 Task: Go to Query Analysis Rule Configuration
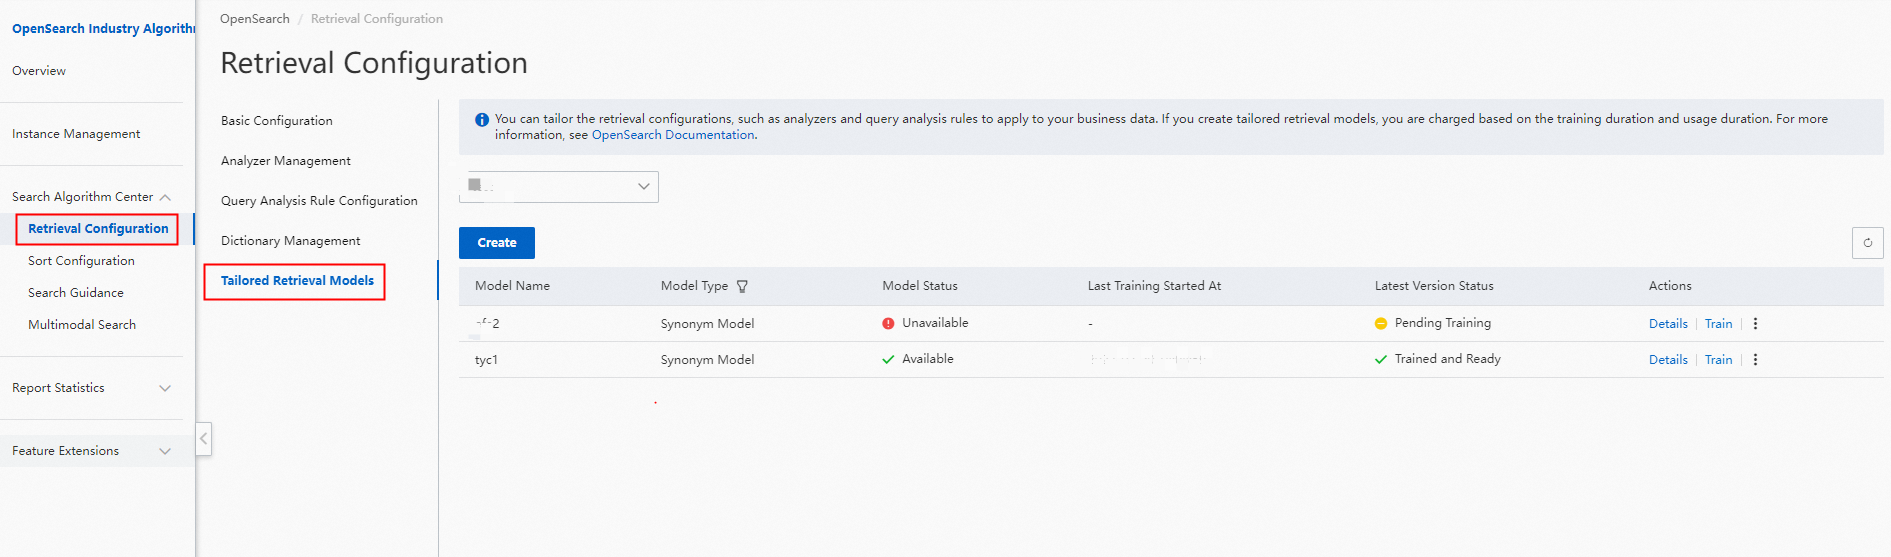[x=319, y=201]
